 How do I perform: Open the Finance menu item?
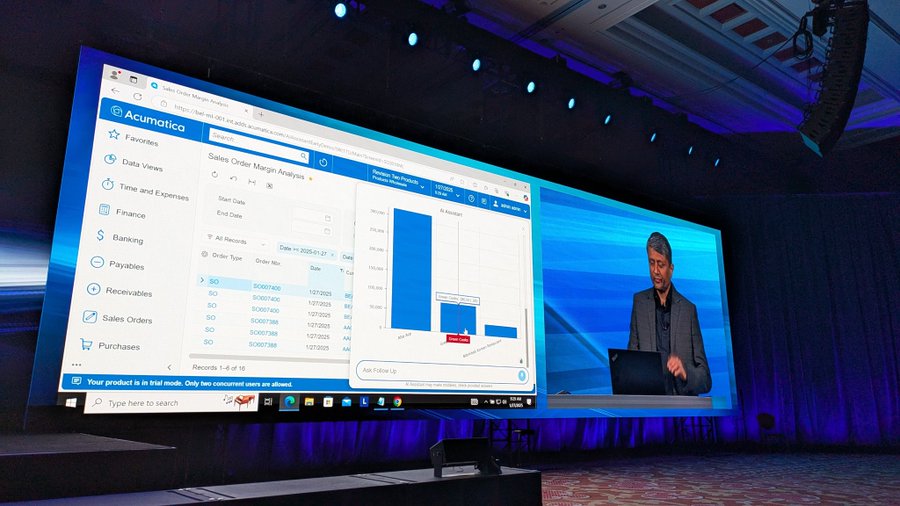click(x=129, y=213)
